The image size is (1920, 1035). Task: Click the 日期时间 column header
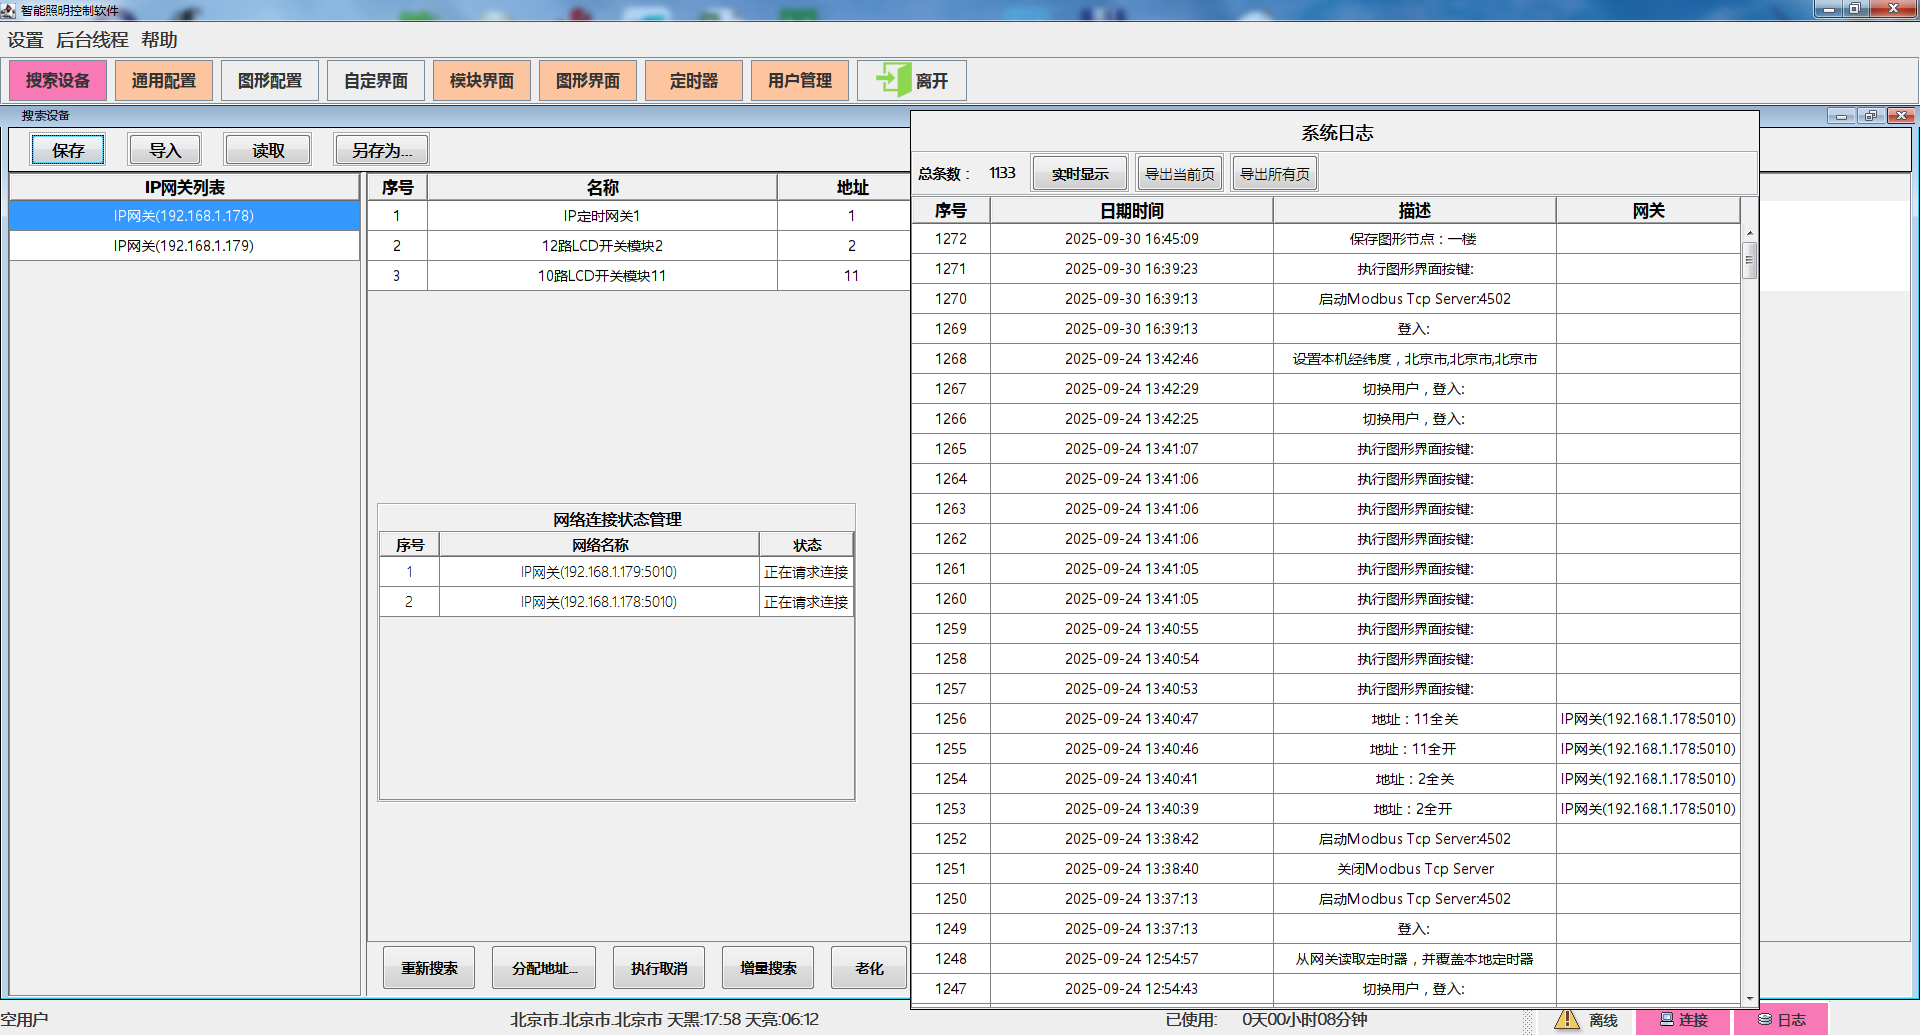(x=1131, y=211)
